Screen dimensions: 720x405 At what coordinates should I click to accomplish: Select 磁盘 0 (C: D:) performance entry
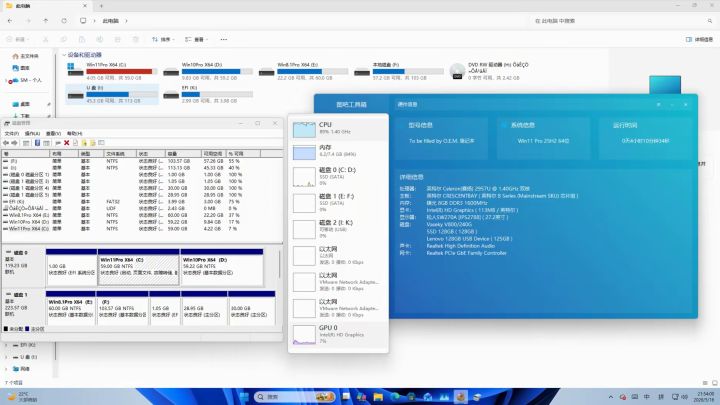[338, 176]
